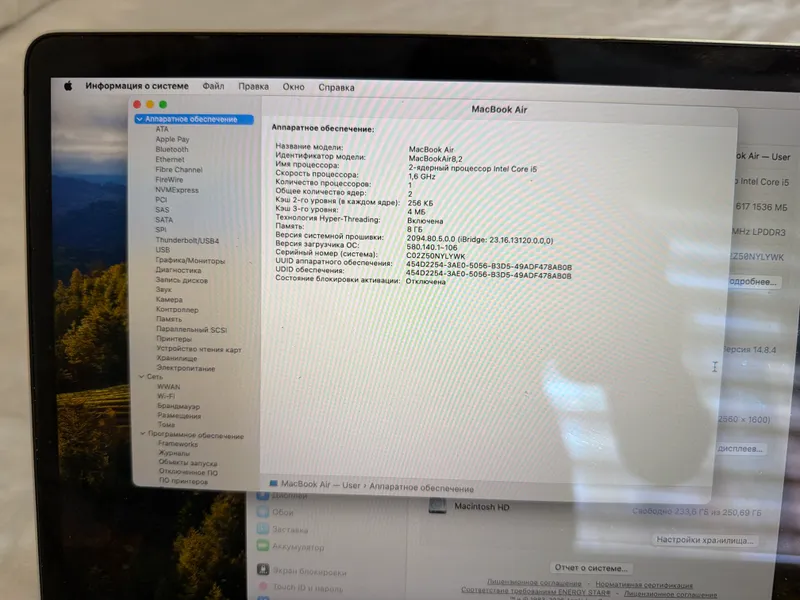Select Устройство чтения карт in sidebar
This screenshot has width=800, height=600.
click(199, 349)
